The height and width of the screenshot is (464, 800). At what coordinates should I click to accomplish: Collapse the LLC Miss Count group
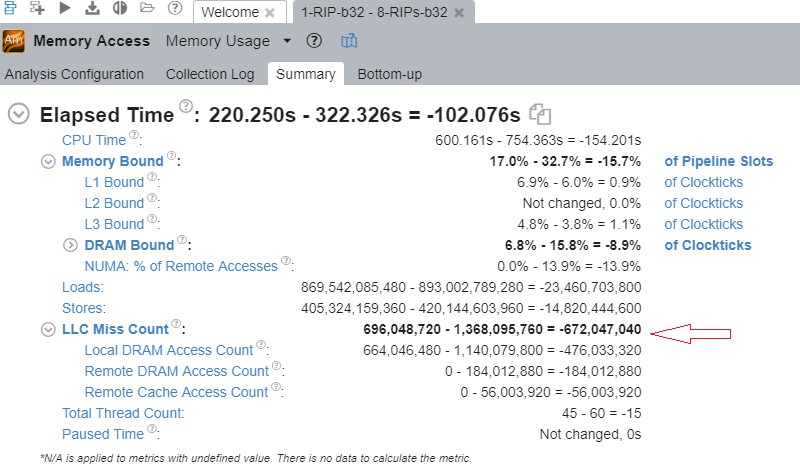[48, 329]
